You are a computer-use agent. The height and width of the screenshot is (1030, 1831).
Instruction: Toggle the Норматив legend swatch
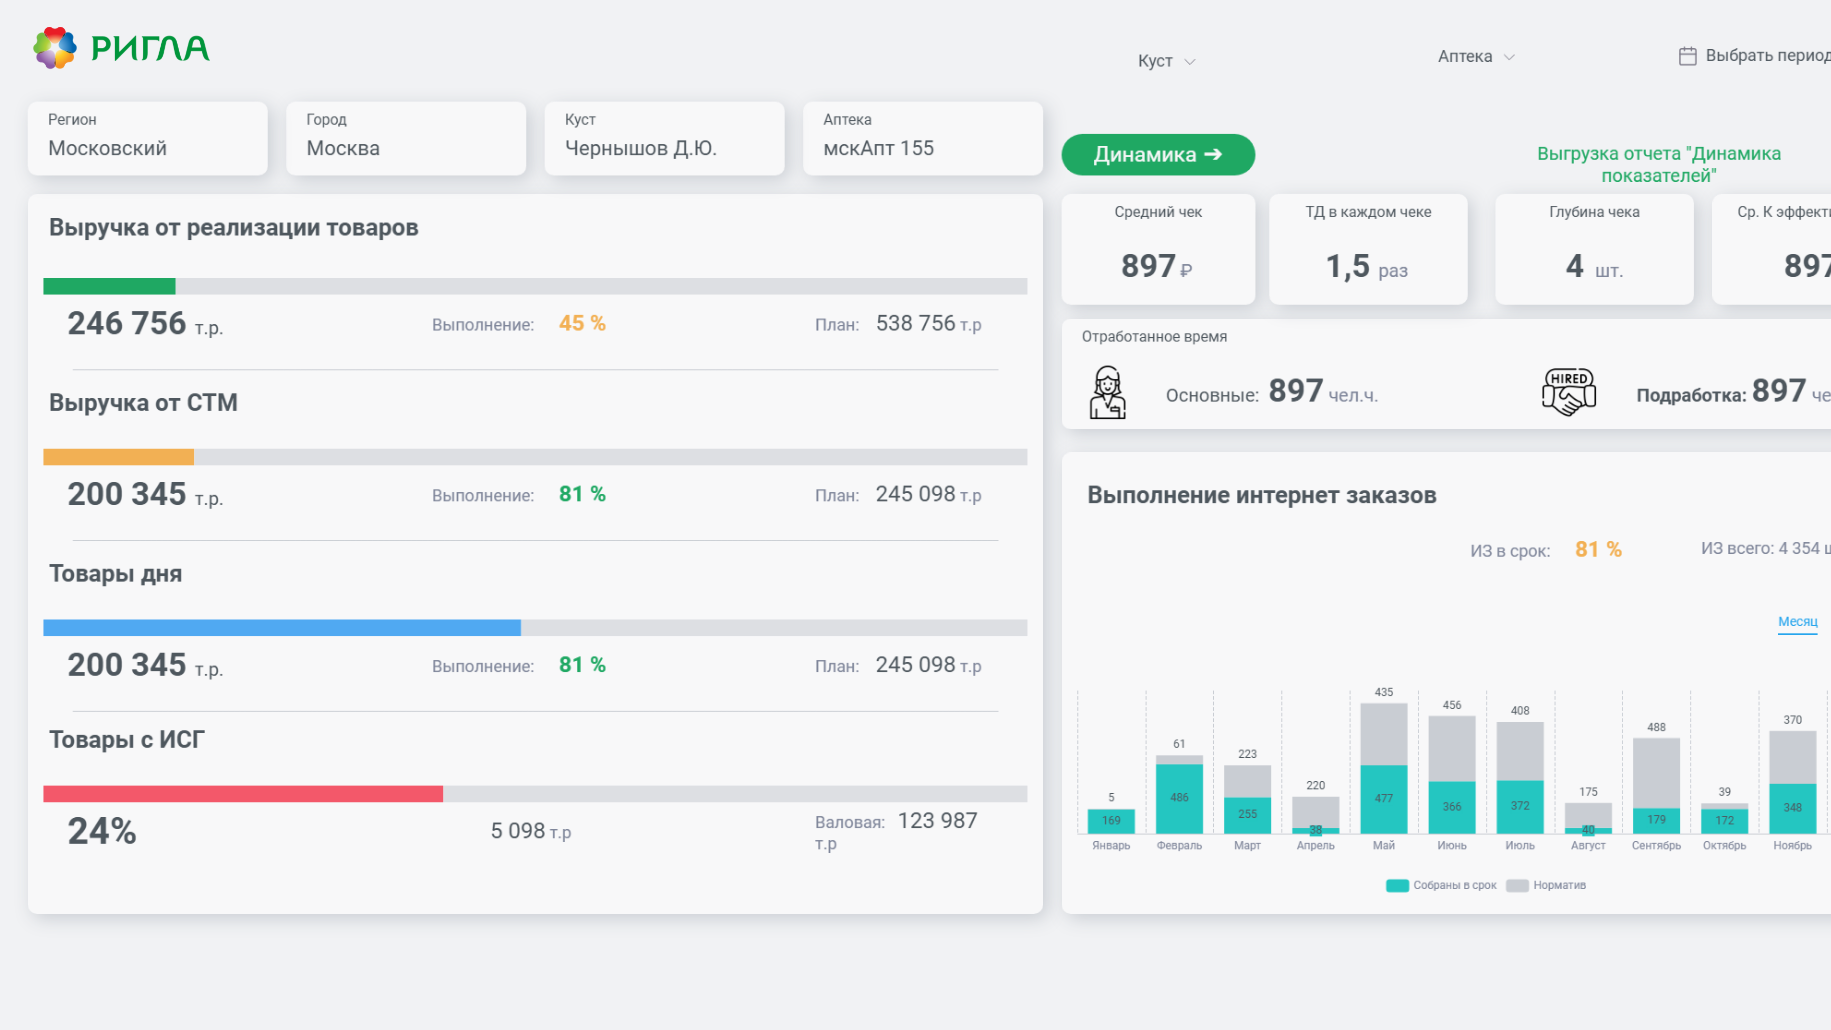1517,885
